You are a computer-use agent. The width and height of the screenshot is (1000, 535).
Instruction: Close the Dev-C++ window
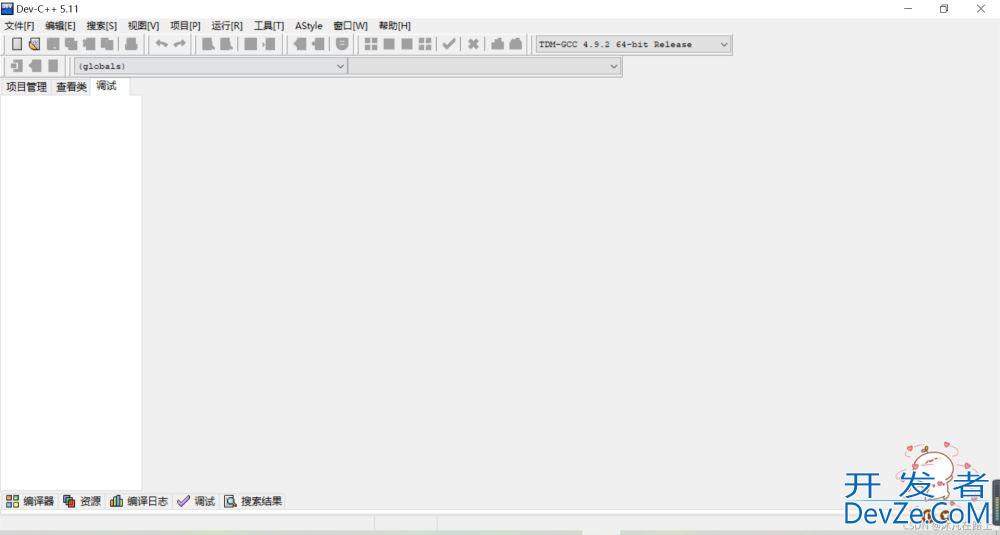[x=981, y=9]
